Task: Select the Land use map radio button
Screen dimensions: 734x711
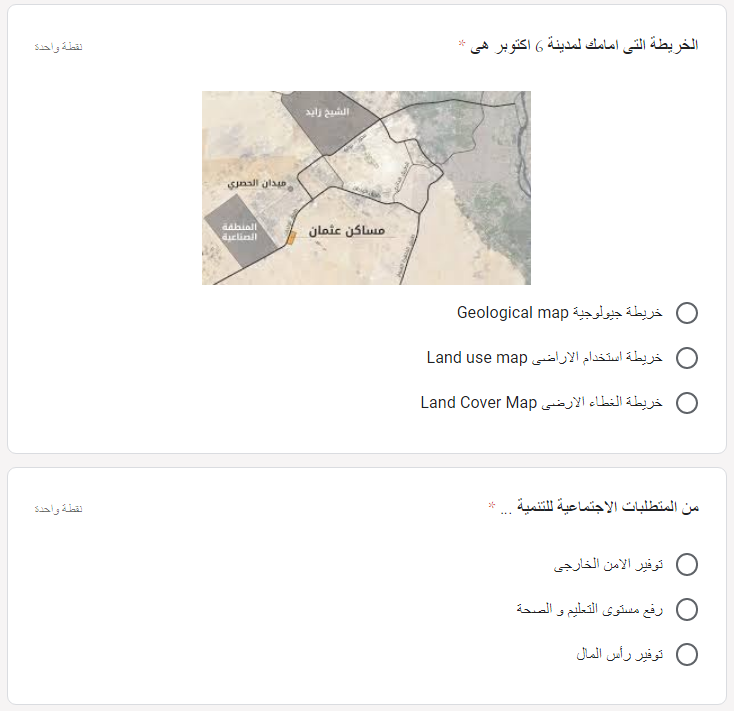Action: [x=687, y=358]
